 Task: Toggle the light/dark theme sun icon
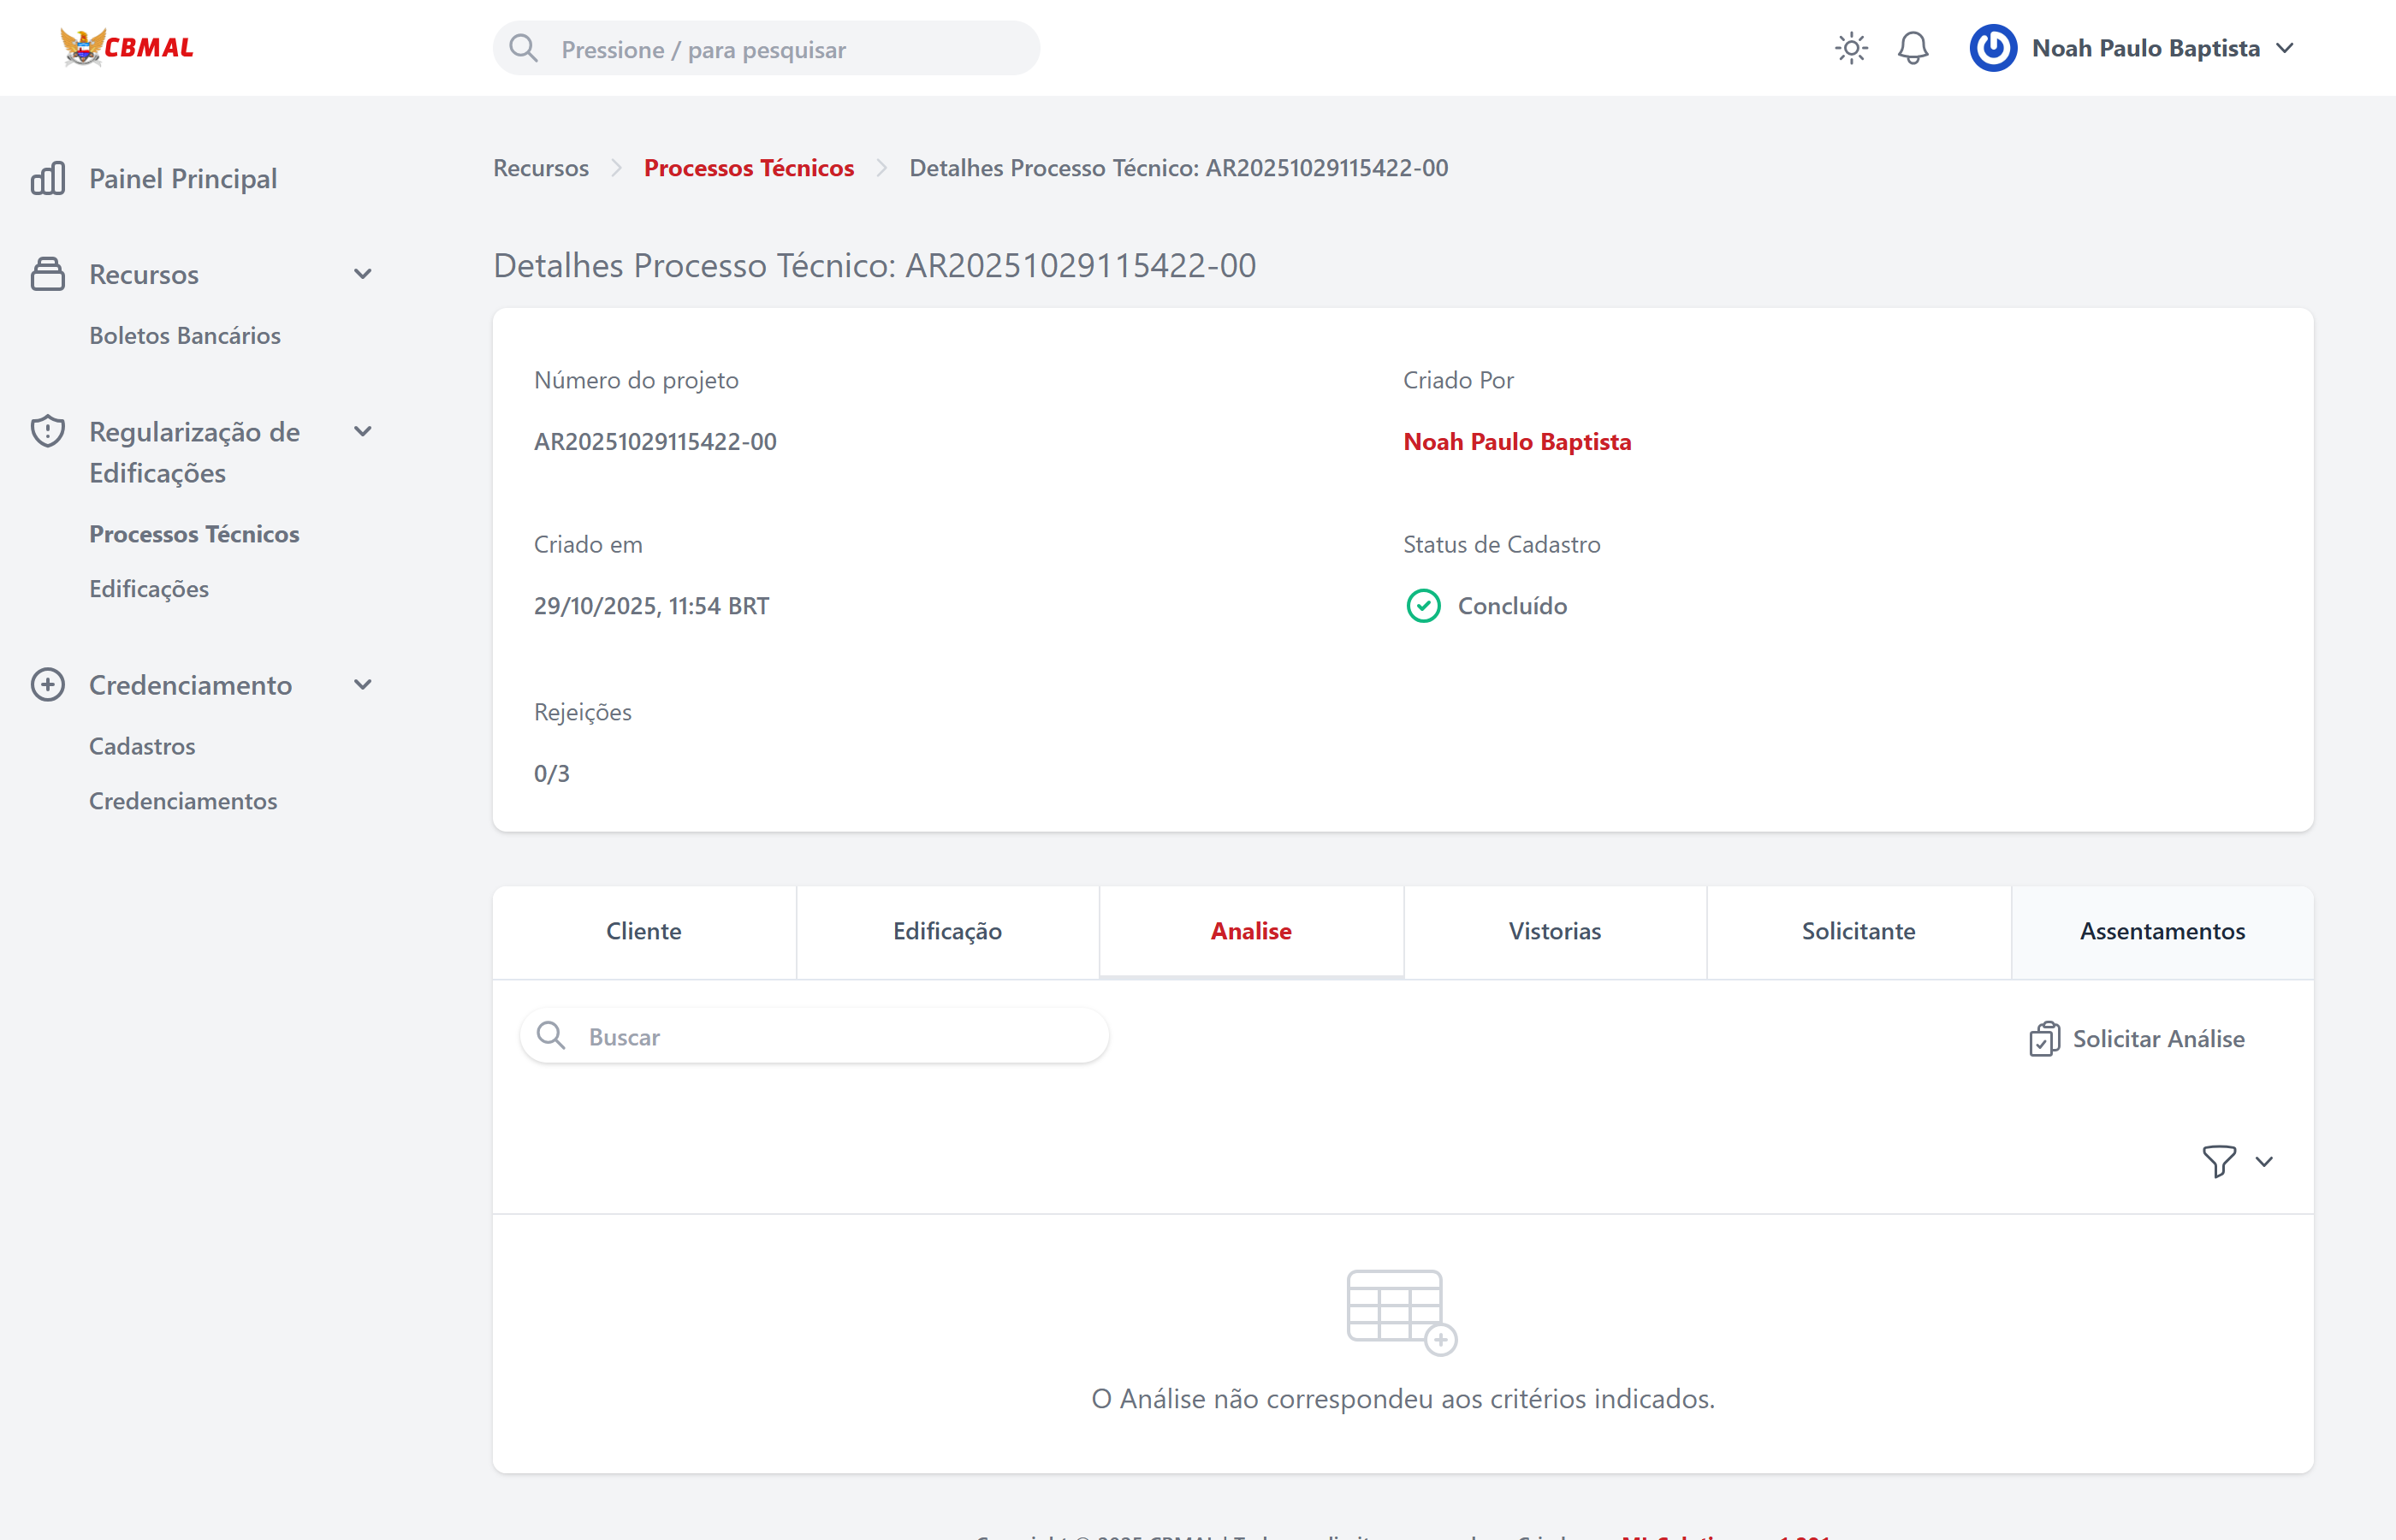[1851, 48]
